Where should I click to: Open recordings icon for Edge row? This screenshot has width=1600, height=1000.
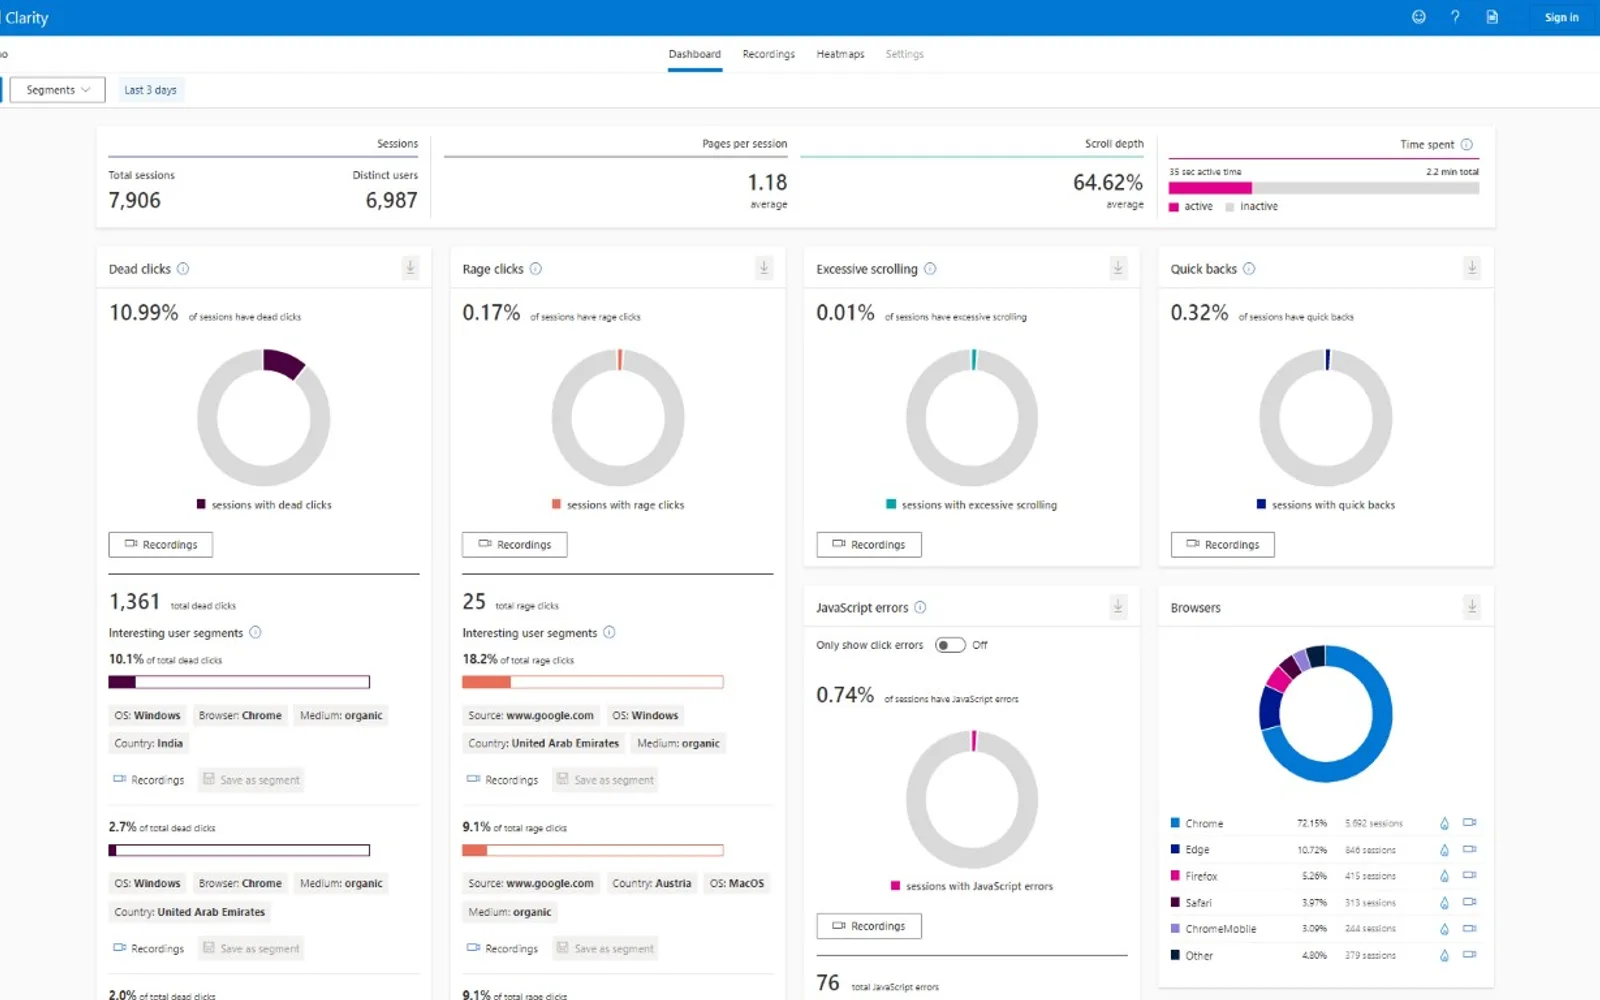click(x=1469, y=849)
